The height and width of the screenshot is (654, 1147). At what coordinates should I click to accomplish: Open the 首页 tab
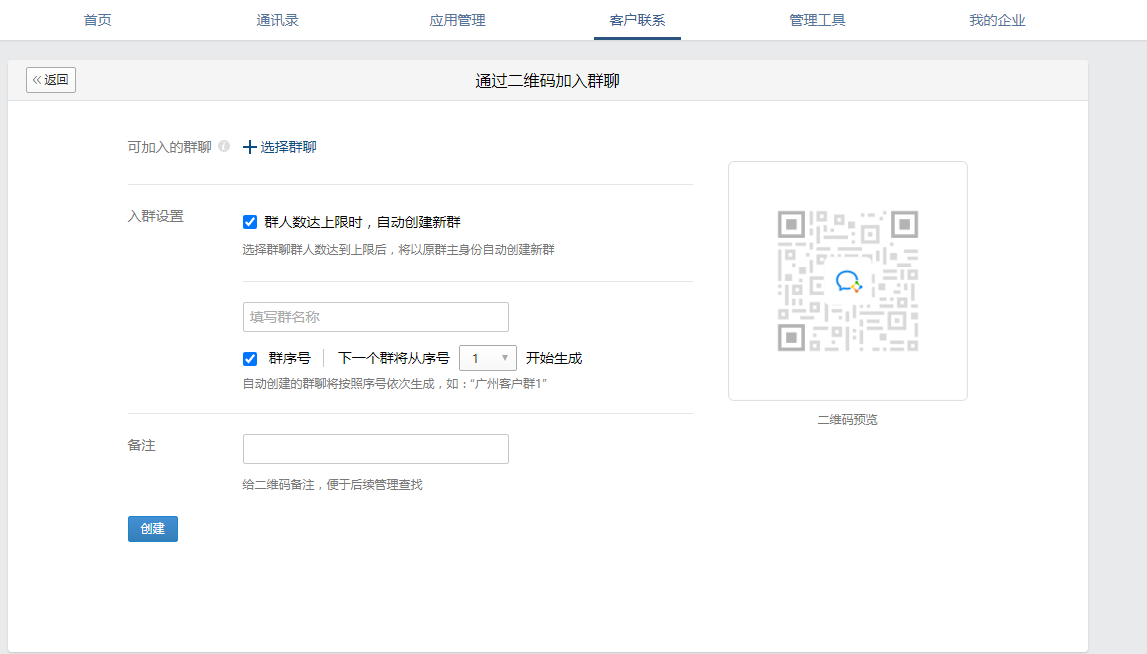click(97, 20)
